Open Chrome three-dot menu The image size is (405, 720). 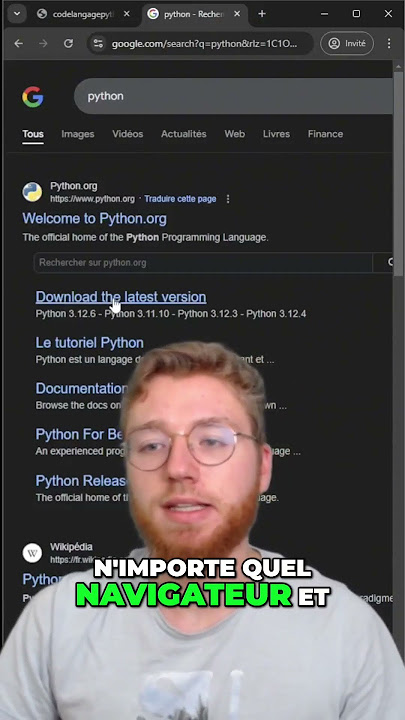[x=388, y=44]
